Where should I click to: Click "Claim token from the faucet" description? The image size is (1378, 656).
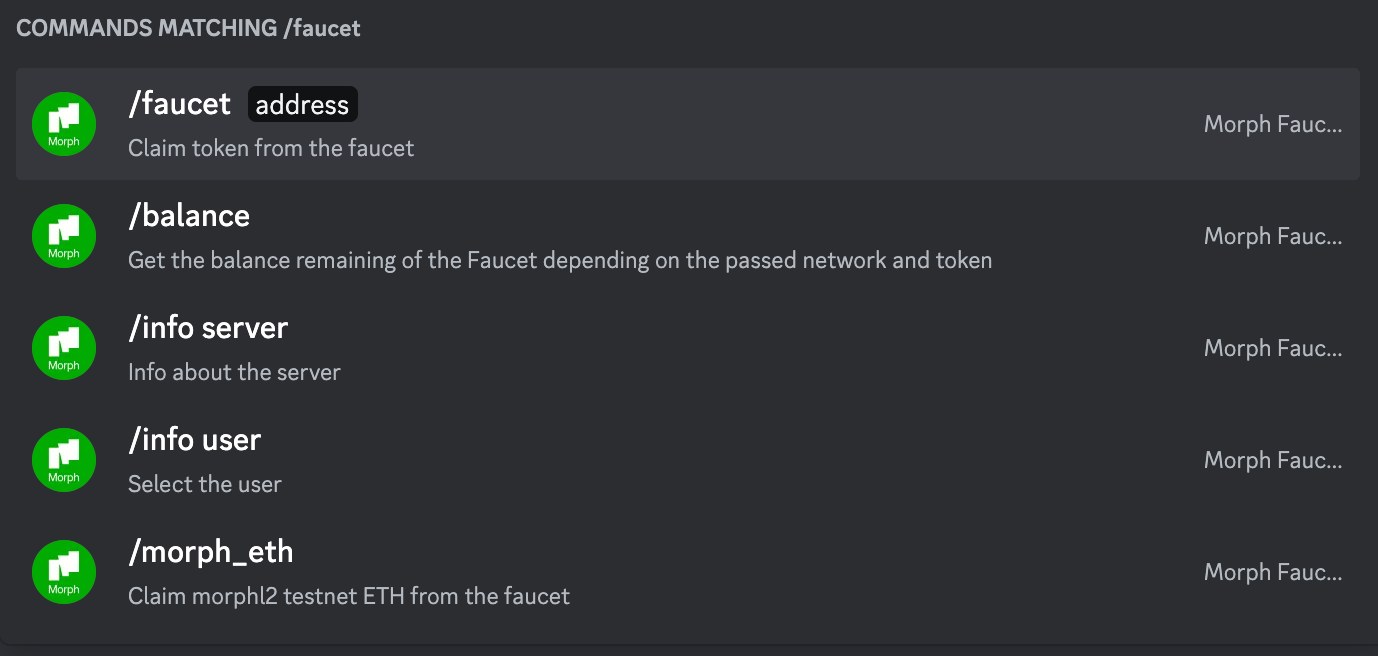[271, 148]
